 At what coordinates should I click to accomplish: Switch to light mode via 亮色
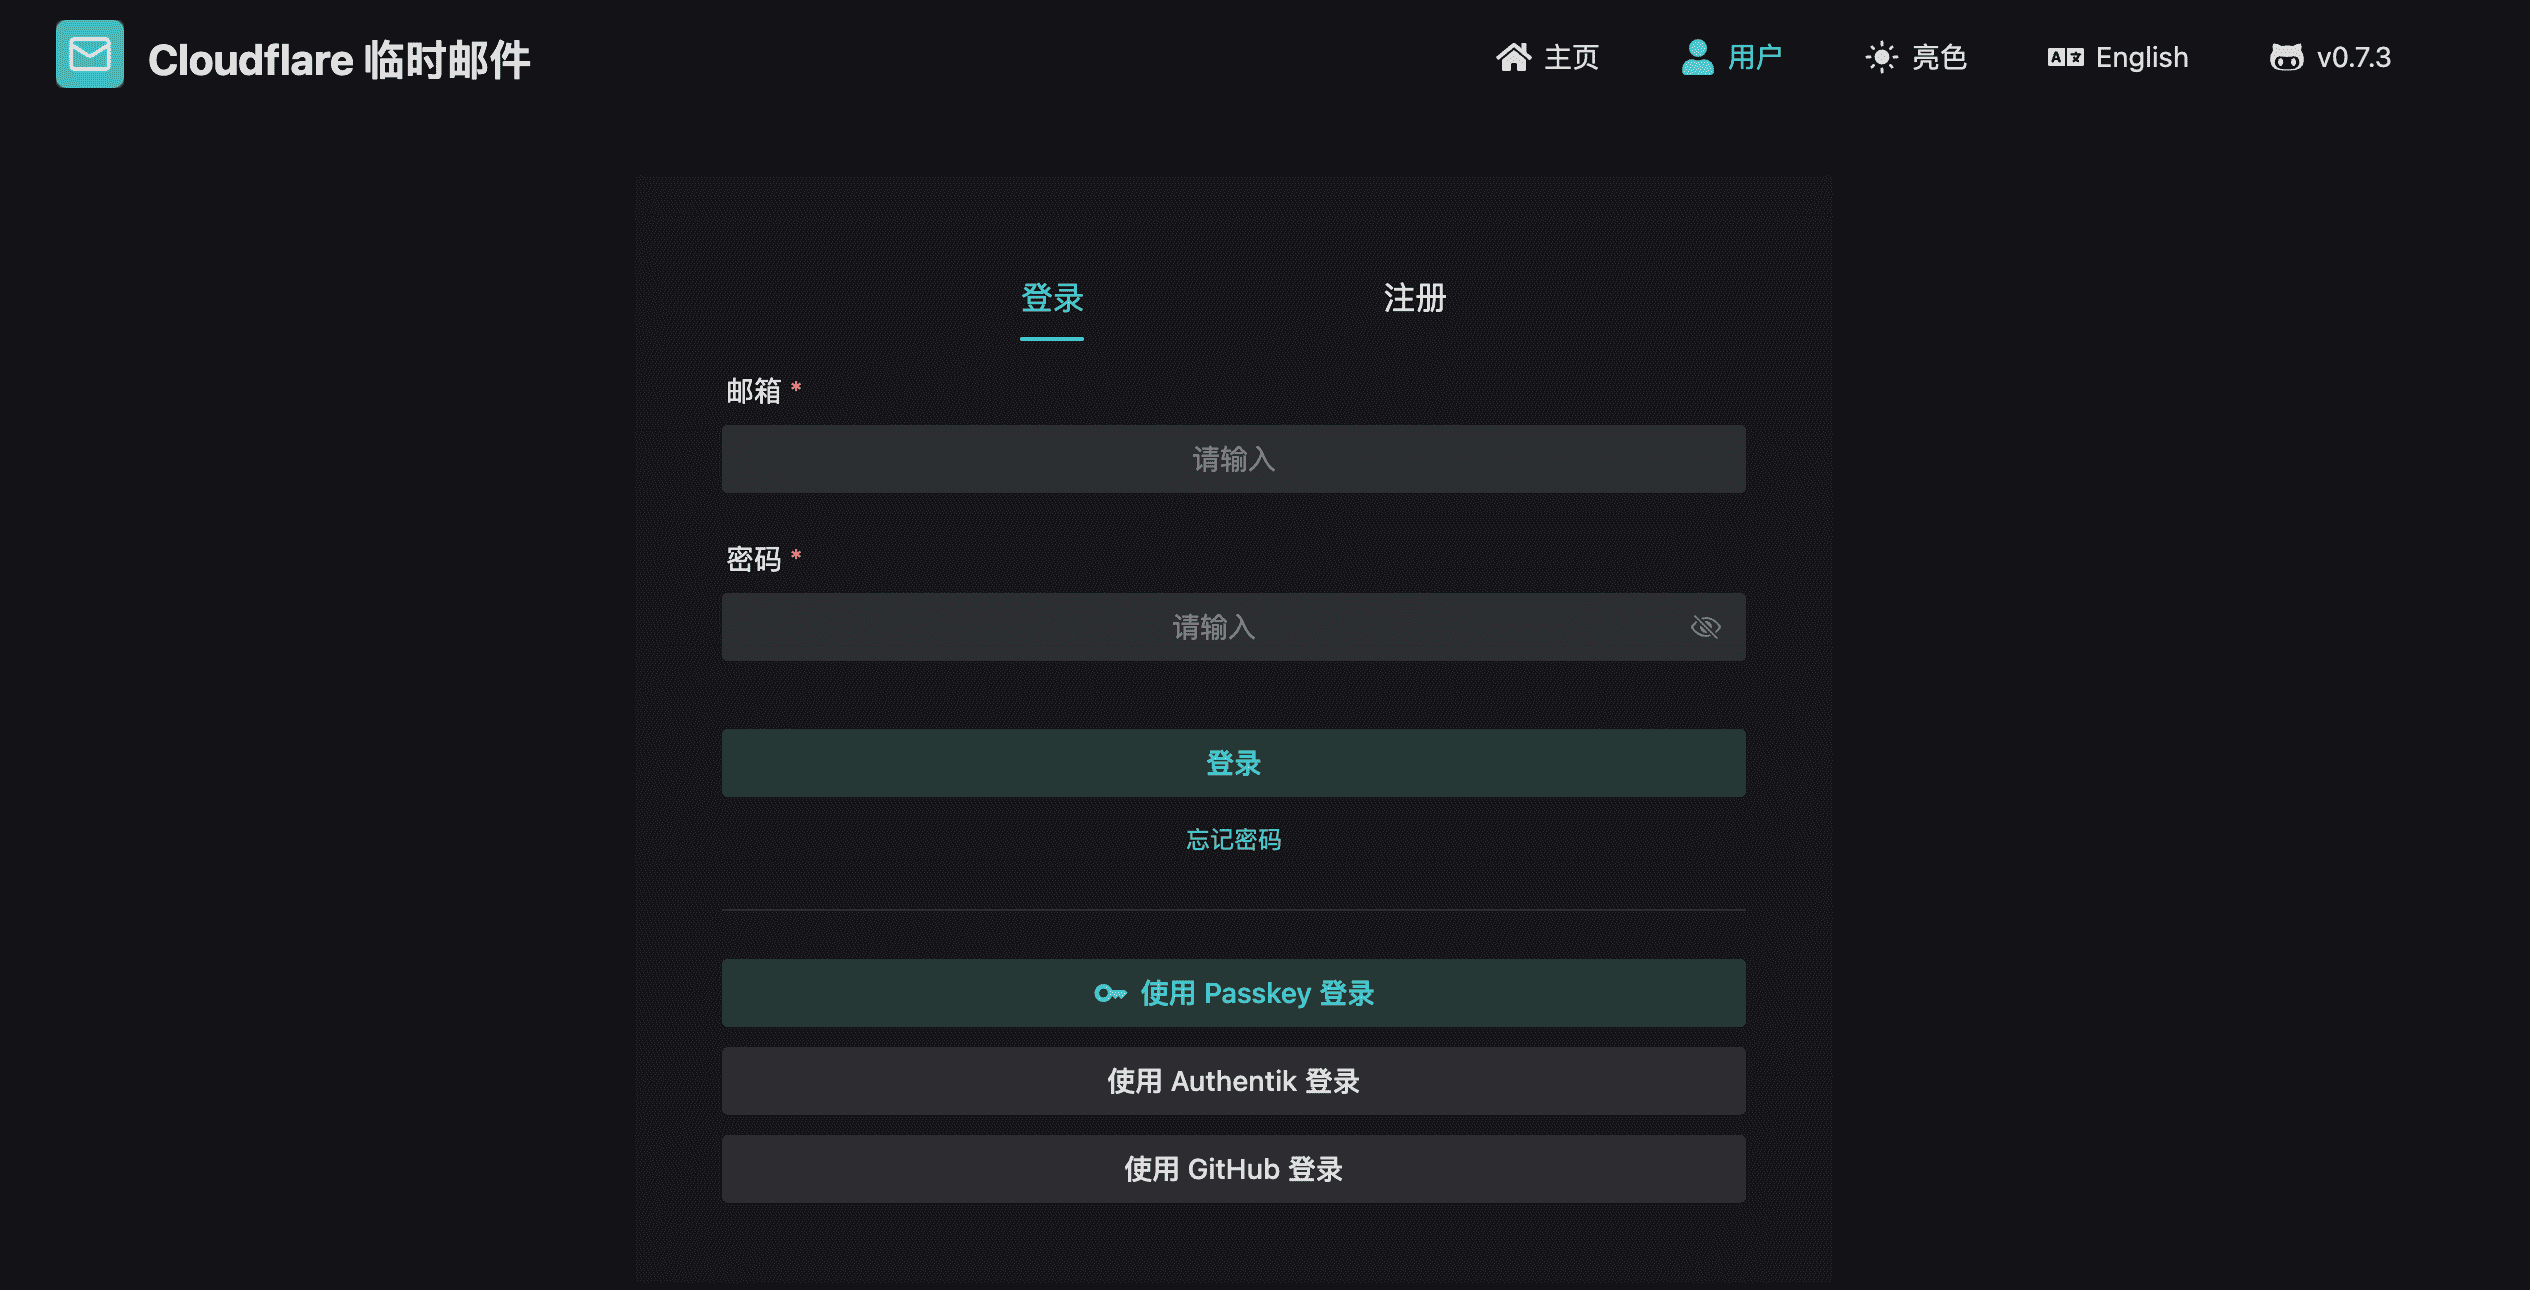point(1937,57)
